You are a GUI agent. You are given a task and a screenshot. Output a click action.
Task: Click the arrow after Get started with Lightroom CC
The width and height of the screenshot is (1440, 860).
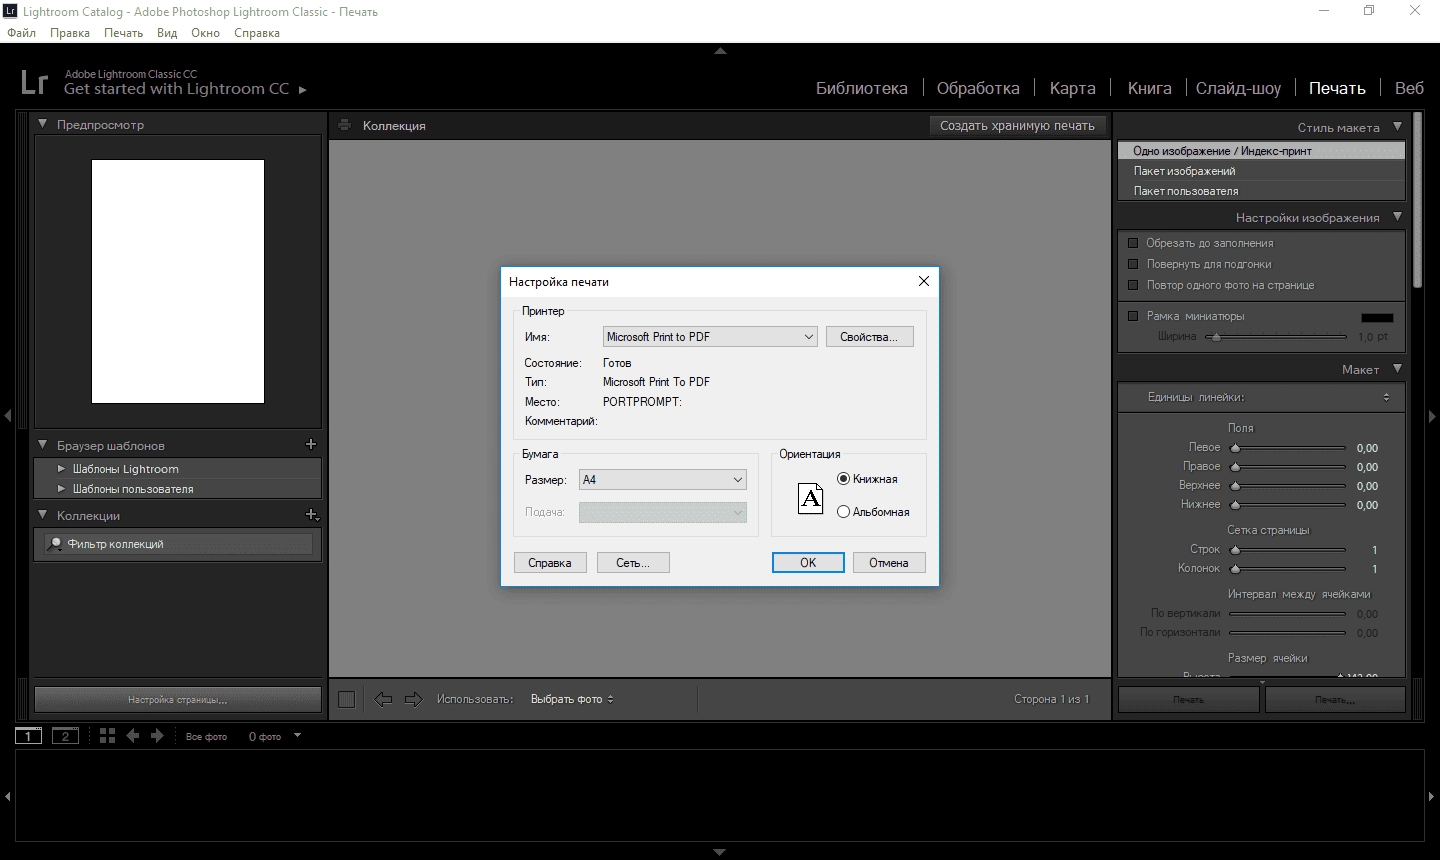302,90
